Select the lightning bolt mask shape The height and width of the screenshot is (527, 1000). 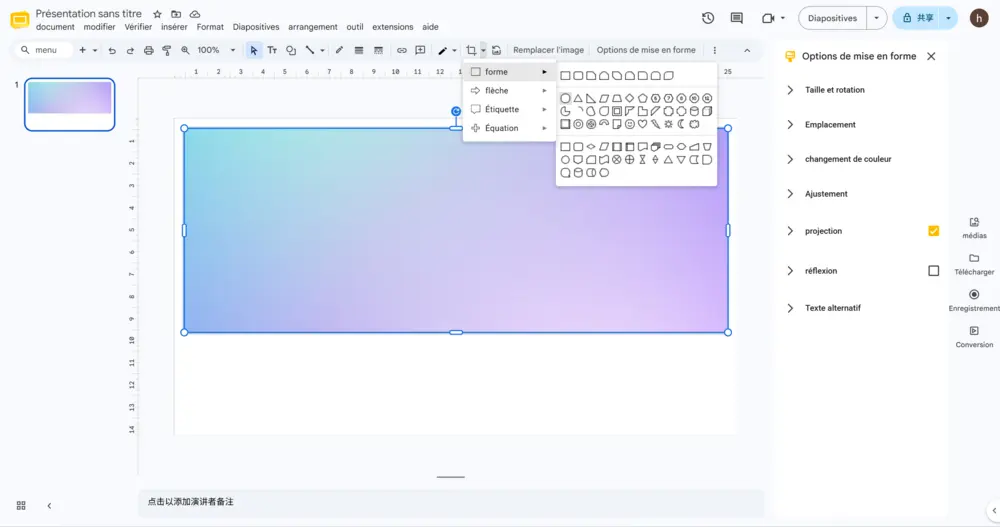[x=655, y=124]
